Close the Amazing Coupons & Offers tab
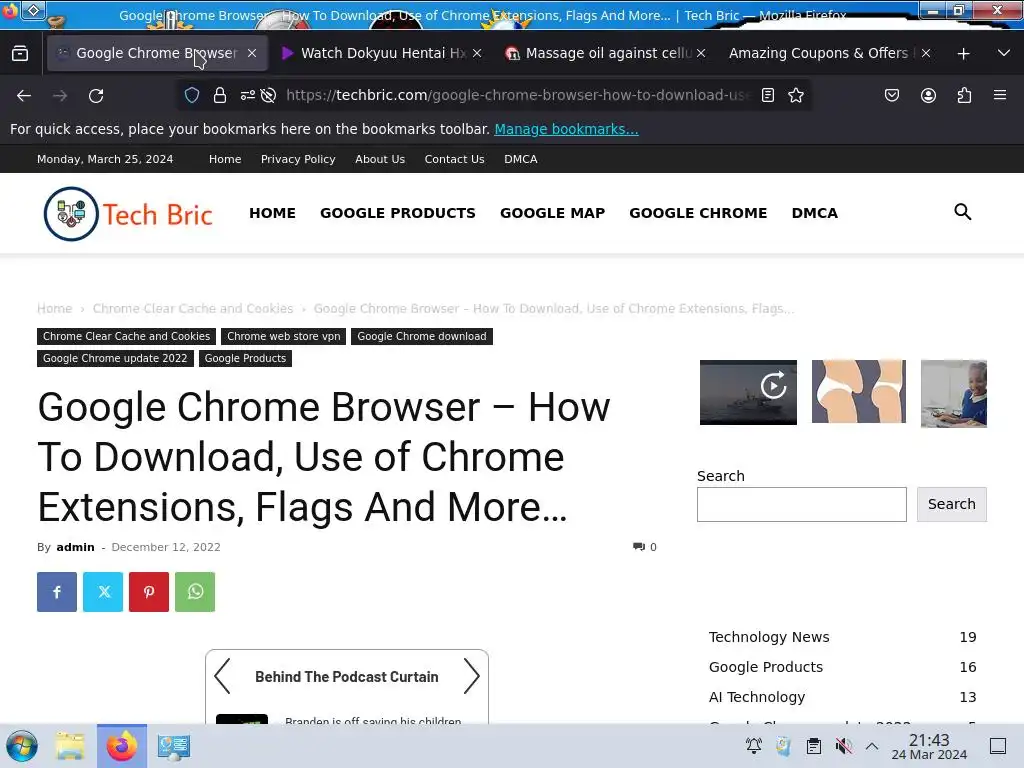This screenshot has height=768, width=1024. 925,53
